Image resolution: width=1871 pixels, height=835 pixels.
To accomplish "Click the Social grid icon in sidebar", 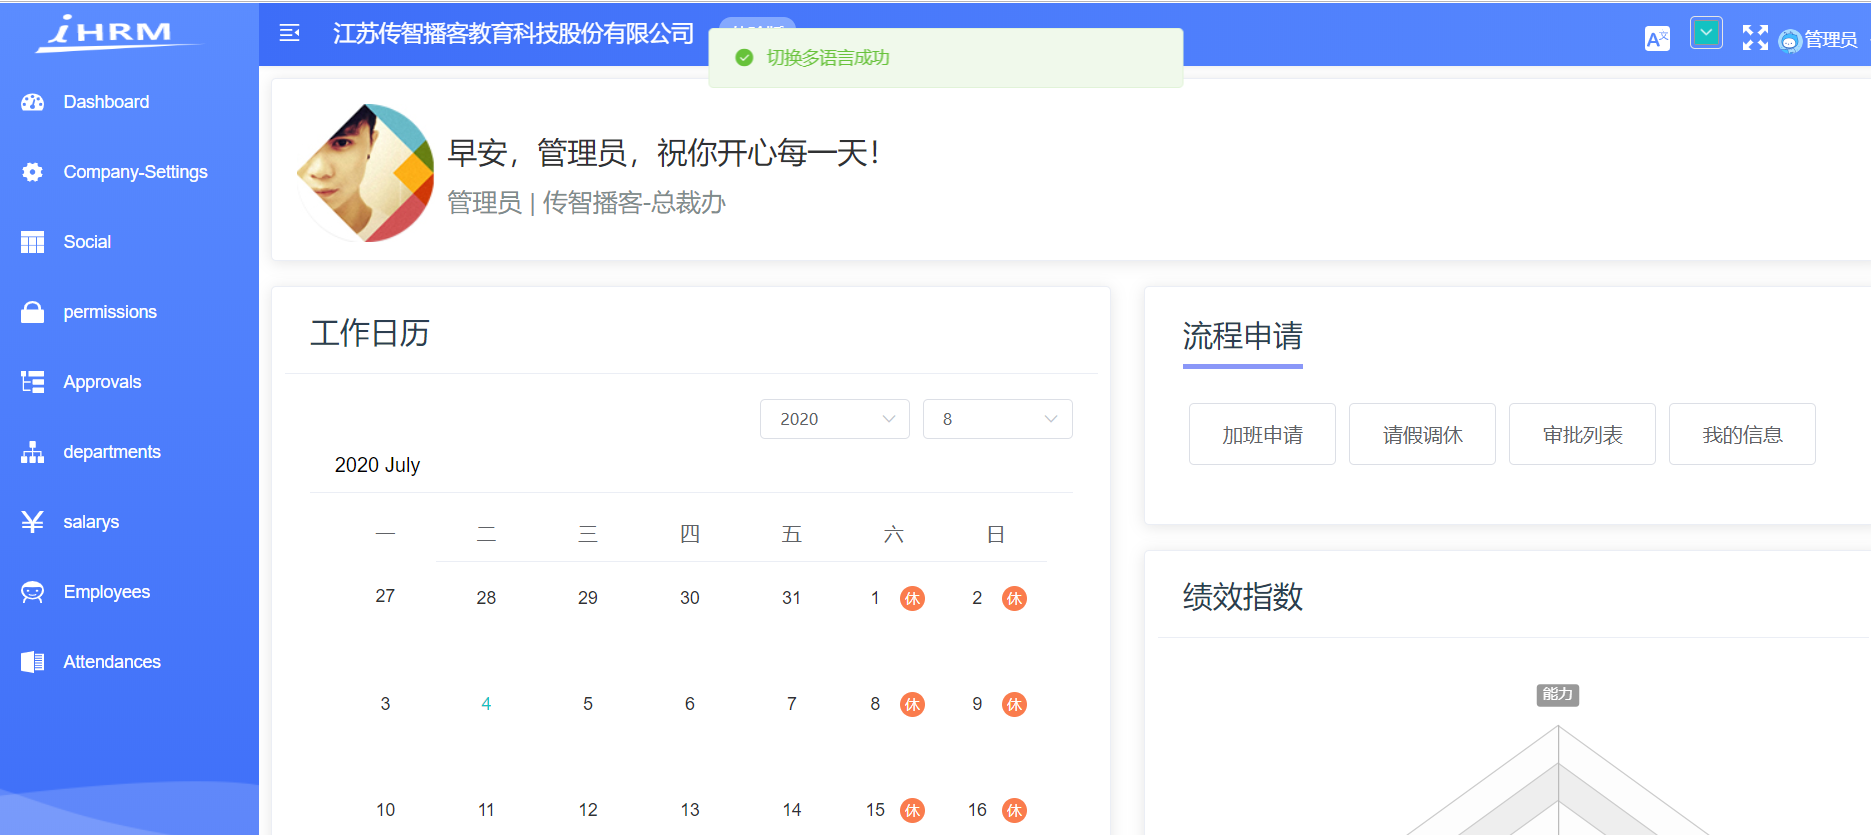I will (x=33, y=242).
